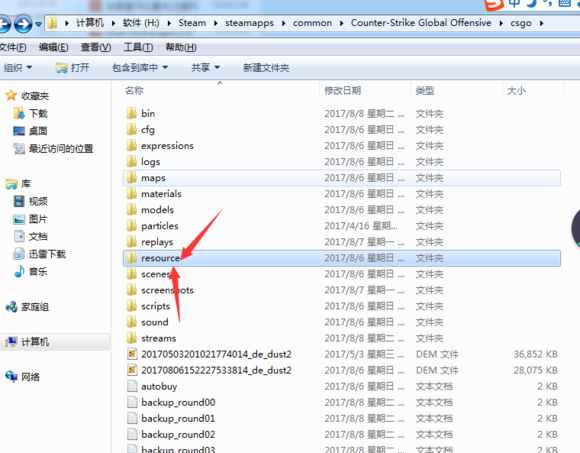Open Recent Places in sidebar
The height and width of the screenshot is (453, 580).
point(53,149)
